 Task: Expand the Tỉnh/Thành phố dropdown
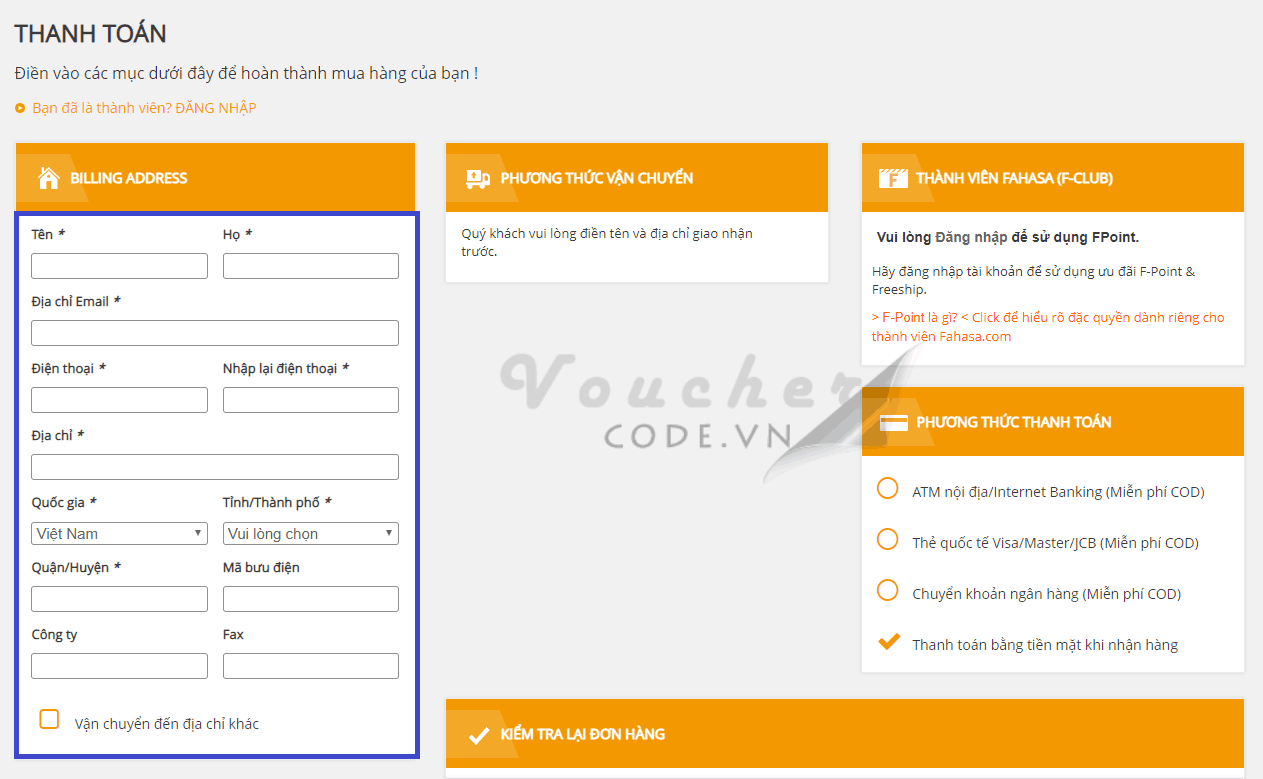click(x=310, y=533)
